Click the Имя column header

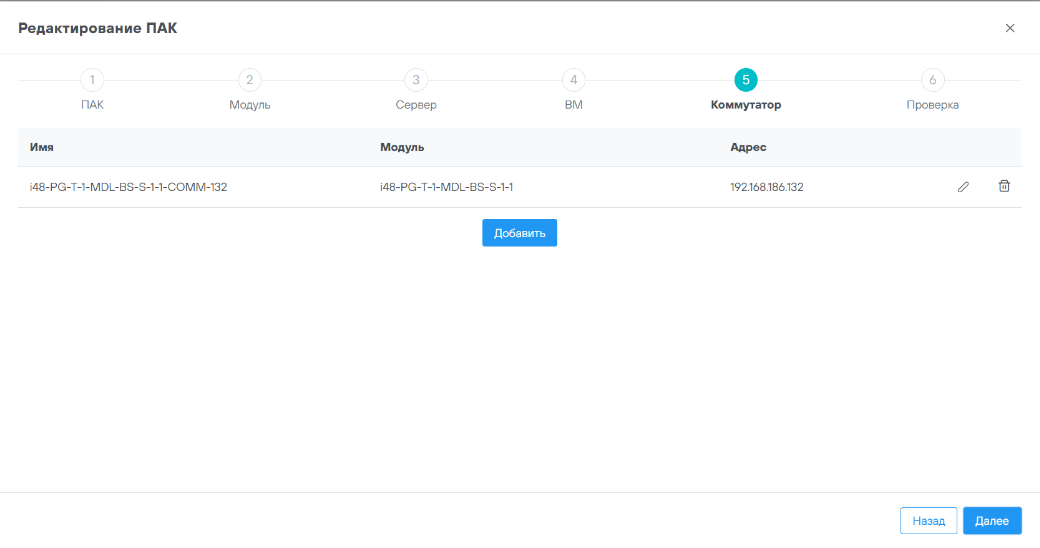tap(42, 147)
